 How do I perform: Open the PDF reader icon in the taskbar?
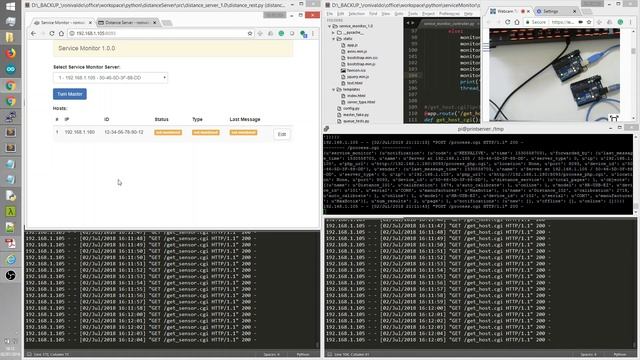pyautogui.click(x=11, y=244)
